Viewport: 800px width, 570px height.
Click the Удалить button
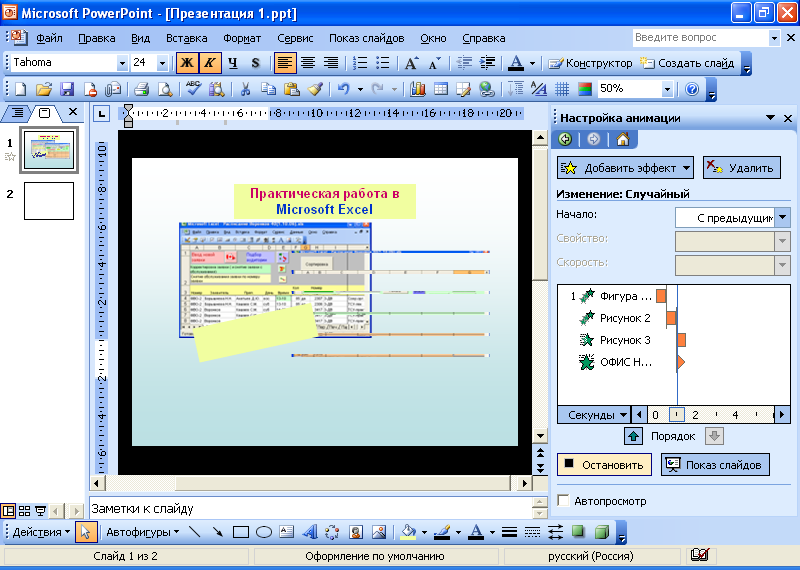[742, 168]
